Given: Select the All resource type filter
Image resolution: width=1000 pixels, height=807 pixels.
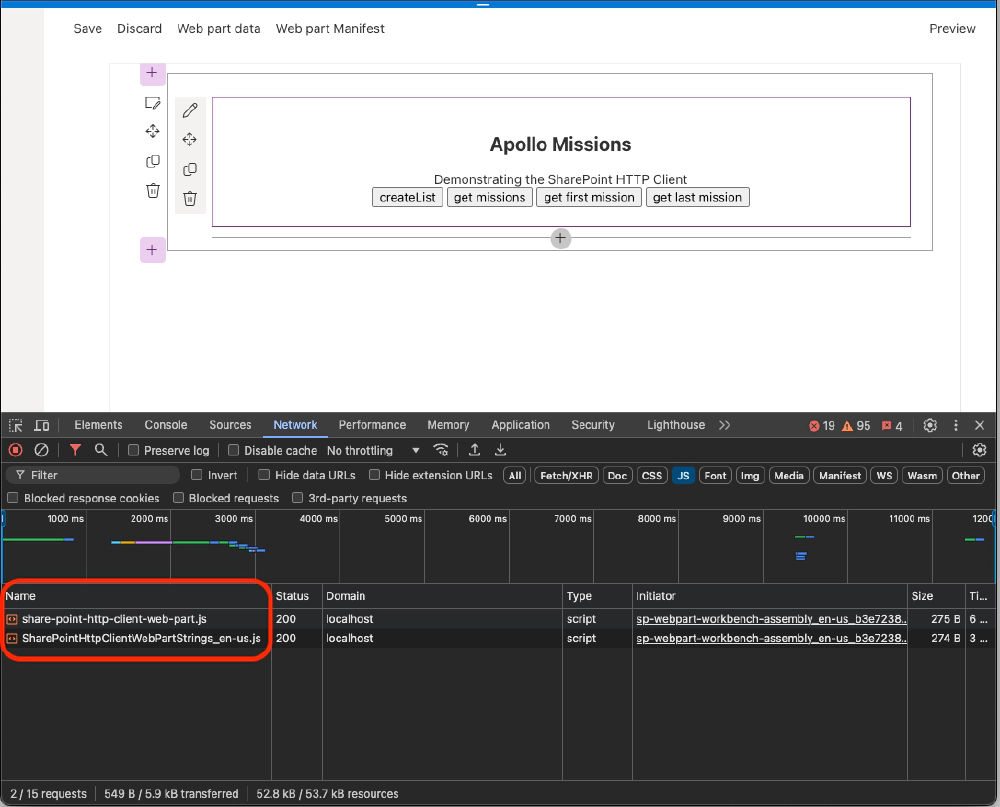Looking at the screenshot, I should pyautogui.click(x=515, y=476).
